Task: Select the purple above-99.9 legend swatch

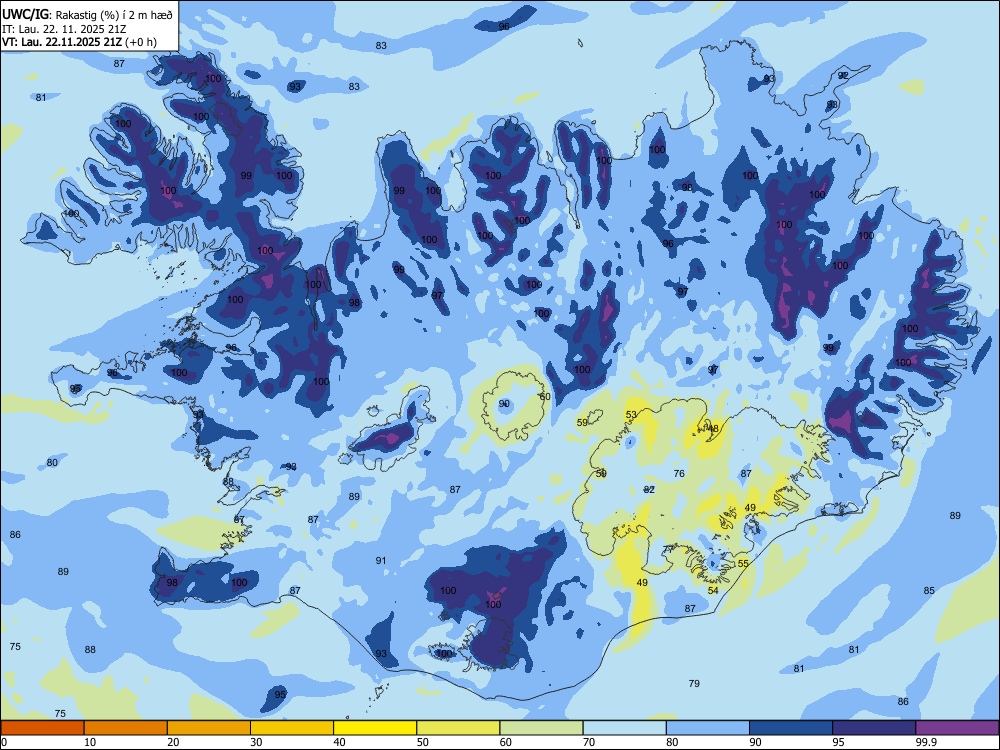Action: pyautogui.click(x=957, y=728)
